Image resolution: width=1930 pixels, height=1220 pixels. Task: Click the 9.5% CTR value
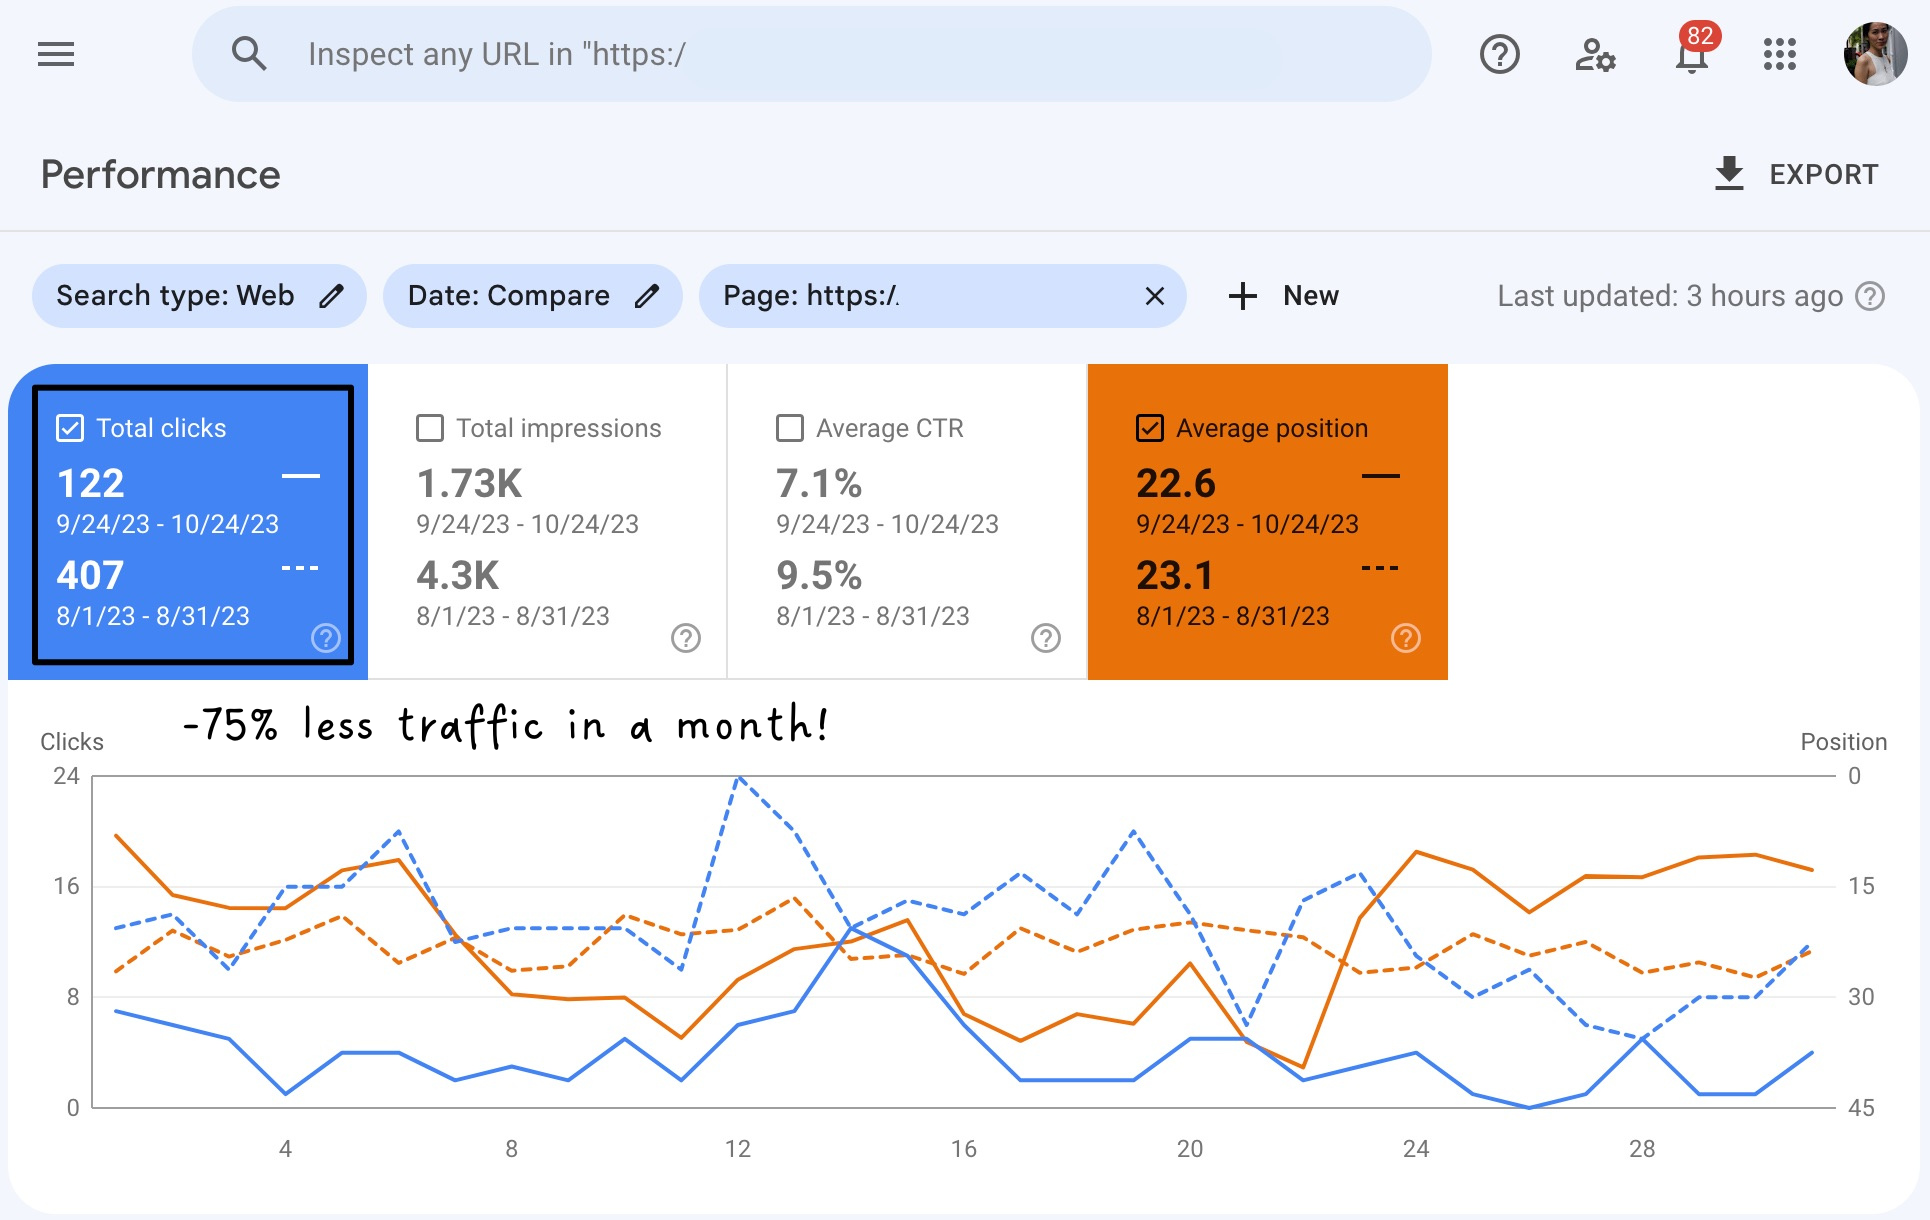point(819,576)
